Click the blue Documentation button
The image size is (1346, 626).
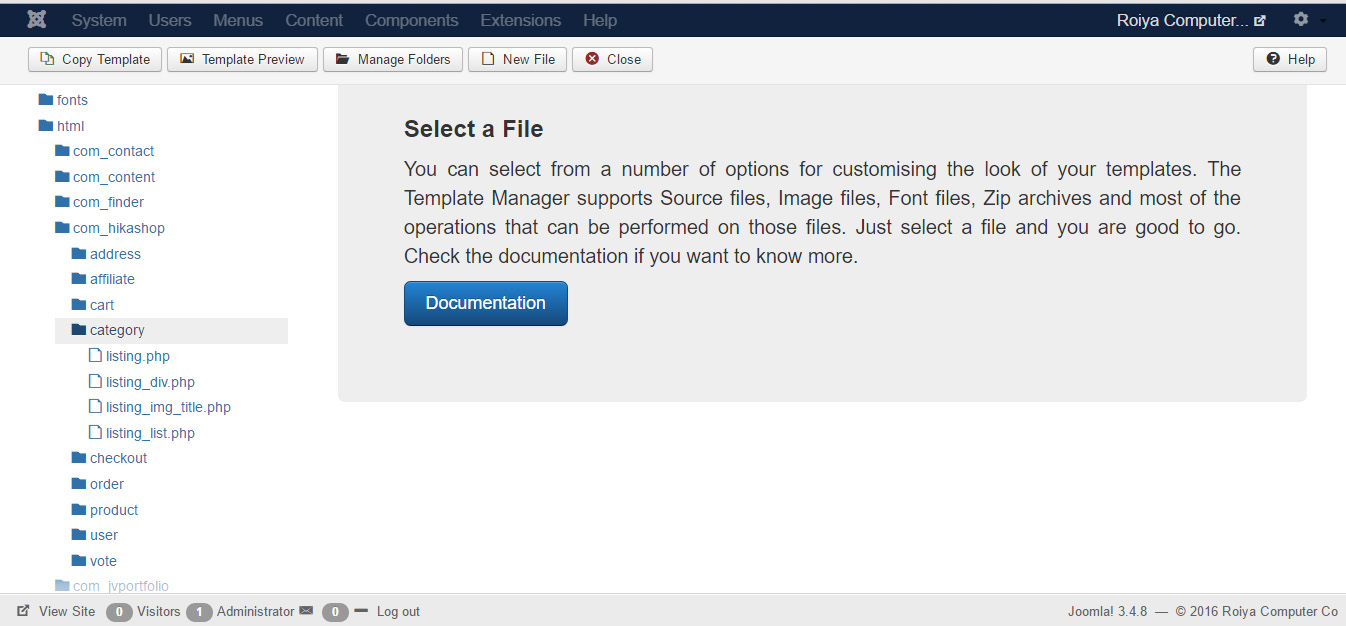(x=485, y=303)
